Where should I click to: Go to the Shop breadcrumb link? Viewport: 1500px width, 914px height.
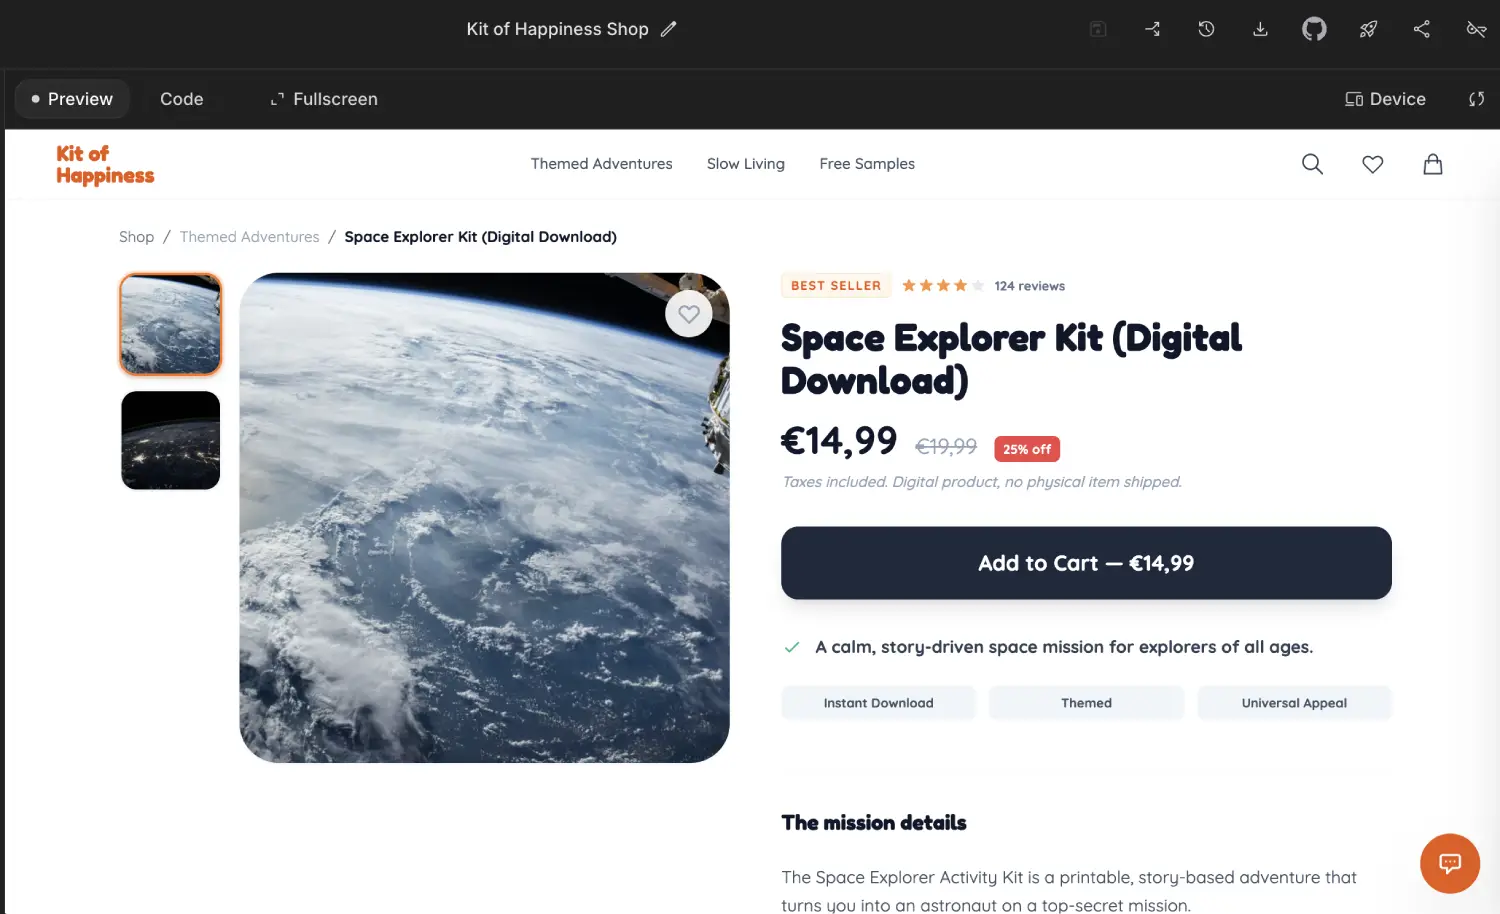pos(136,237)
